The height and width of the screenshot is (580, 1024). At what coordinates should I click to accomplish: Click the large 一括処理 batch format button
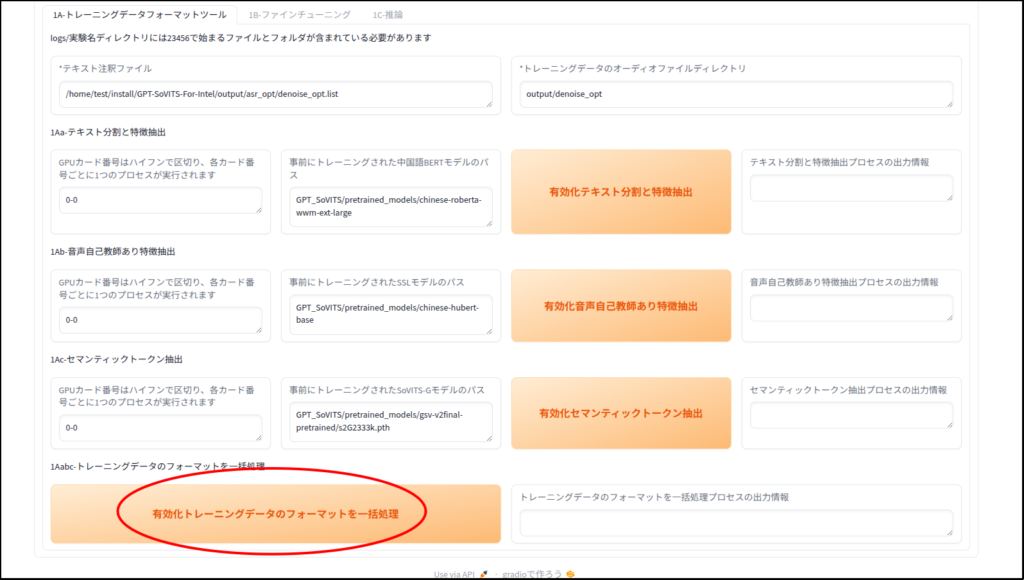275,514
